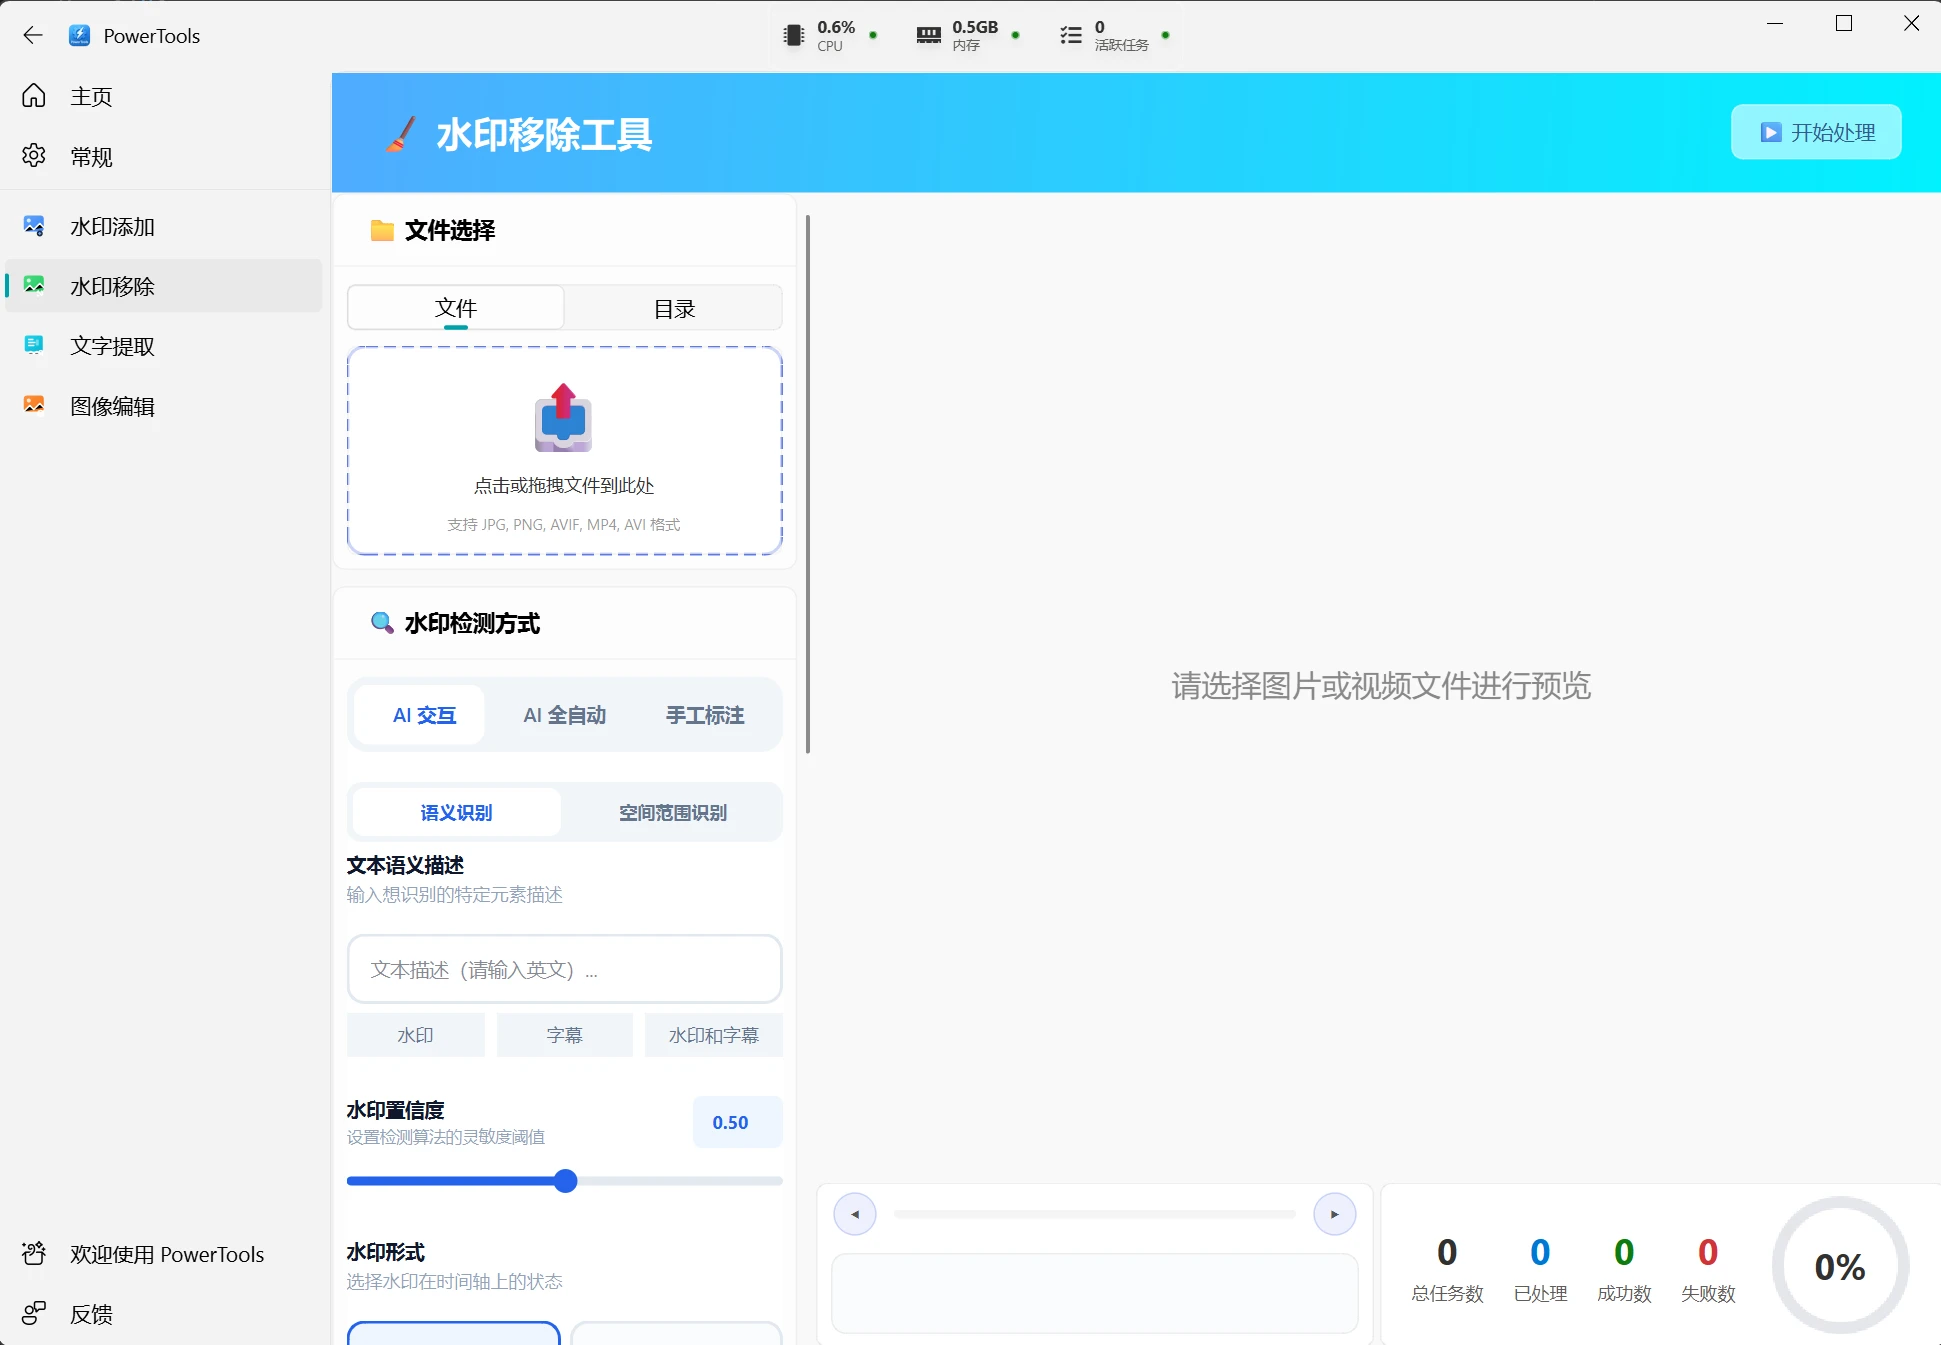Switch to the 目录 tab
Screen dimensions: 1941x1345
[x=674, y=308]
